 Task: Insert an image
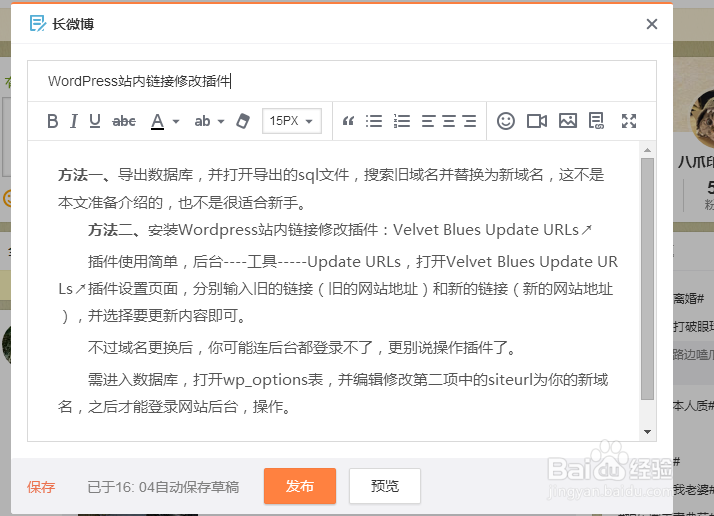(568, 121)
